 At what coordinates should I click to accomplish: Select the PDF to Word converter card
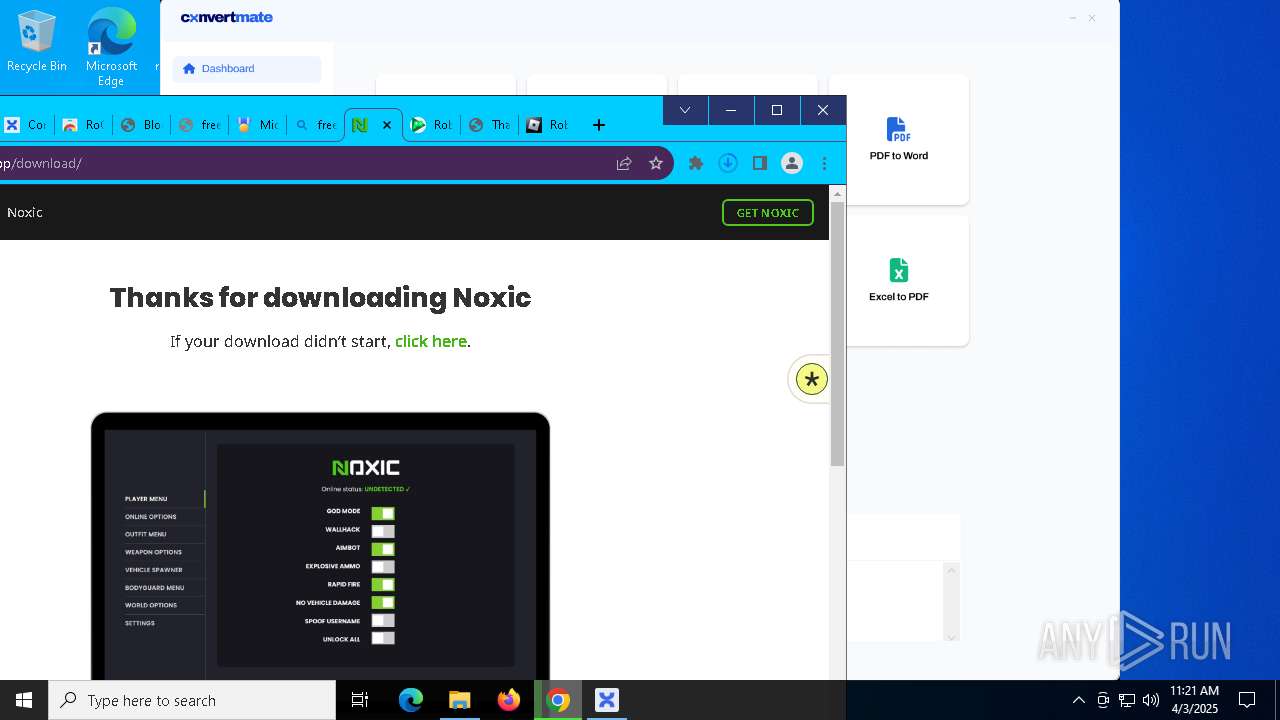pos(898,139)
